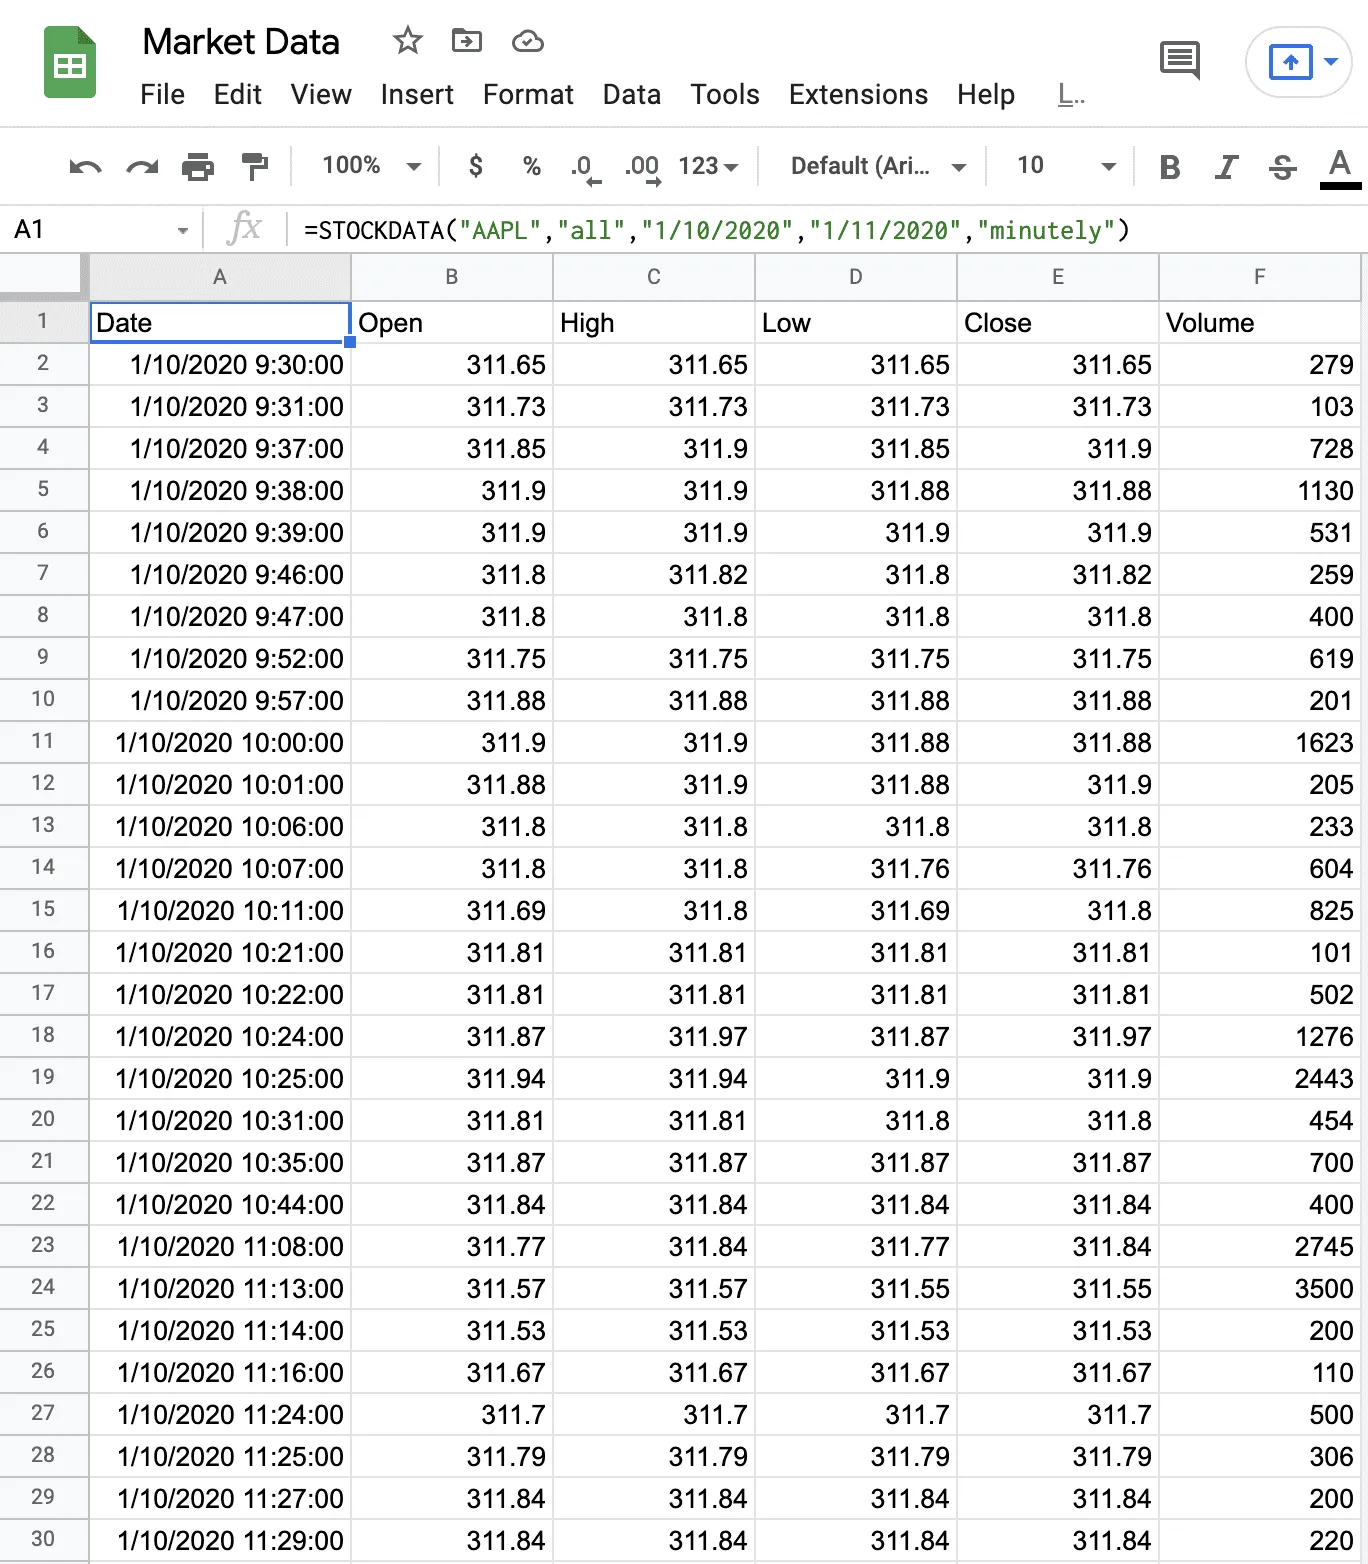The width and height of the screenshot is (1368, 1564).
Task: Select row 15 header
Action: [x=43, y=909]
